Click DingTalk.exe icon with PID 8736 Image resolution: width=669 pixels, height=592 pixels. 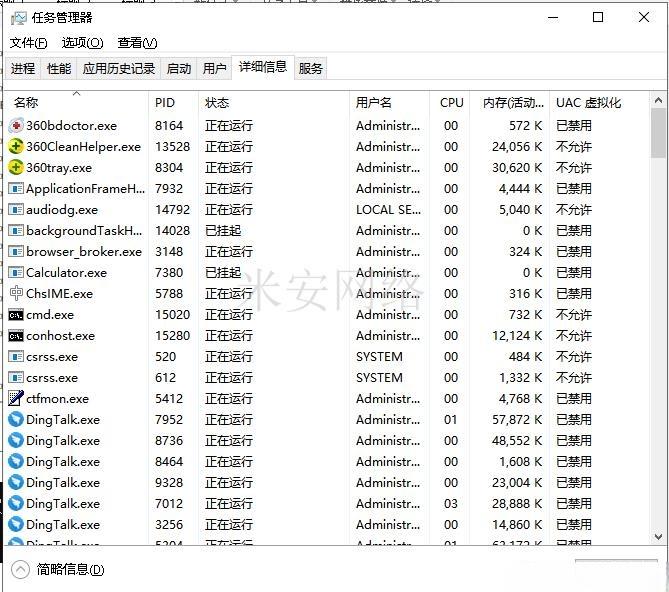16,441
